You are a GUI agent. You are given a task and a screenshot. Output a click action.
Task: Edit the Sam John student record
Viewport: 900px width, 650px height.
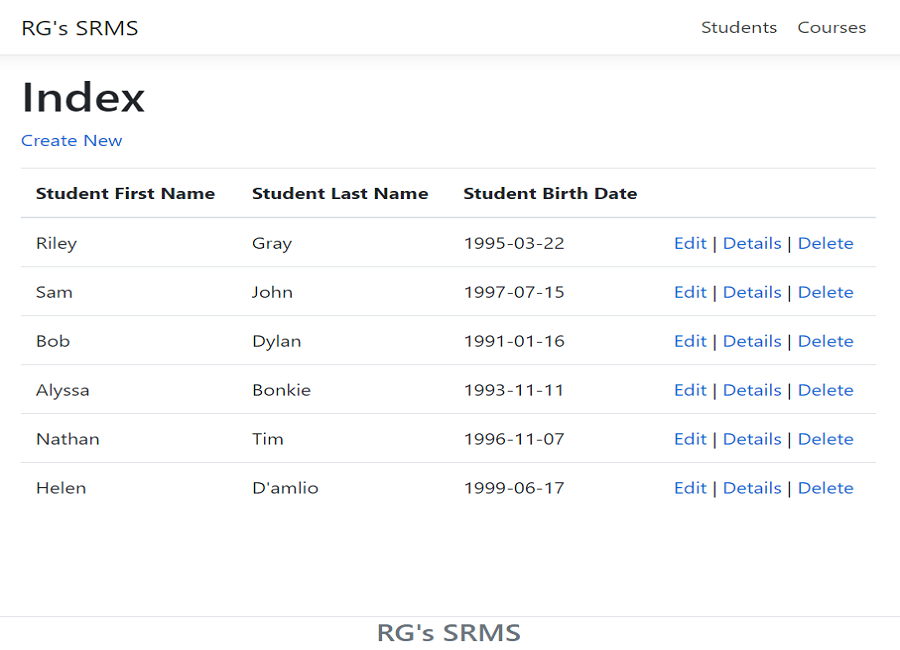click(x=690, y=292)
